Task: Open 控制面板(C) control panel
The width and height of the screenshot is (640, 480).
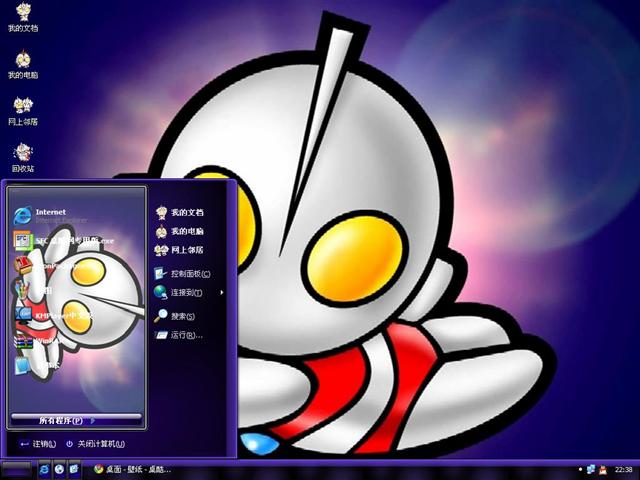Action: click(x=182, y=273)
